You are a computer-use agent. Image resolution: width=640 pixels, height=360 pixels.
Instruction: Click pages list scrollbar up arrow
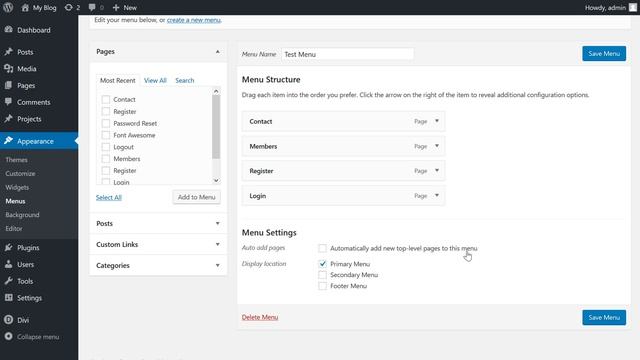pyautogui.click(x=216, y=91)
